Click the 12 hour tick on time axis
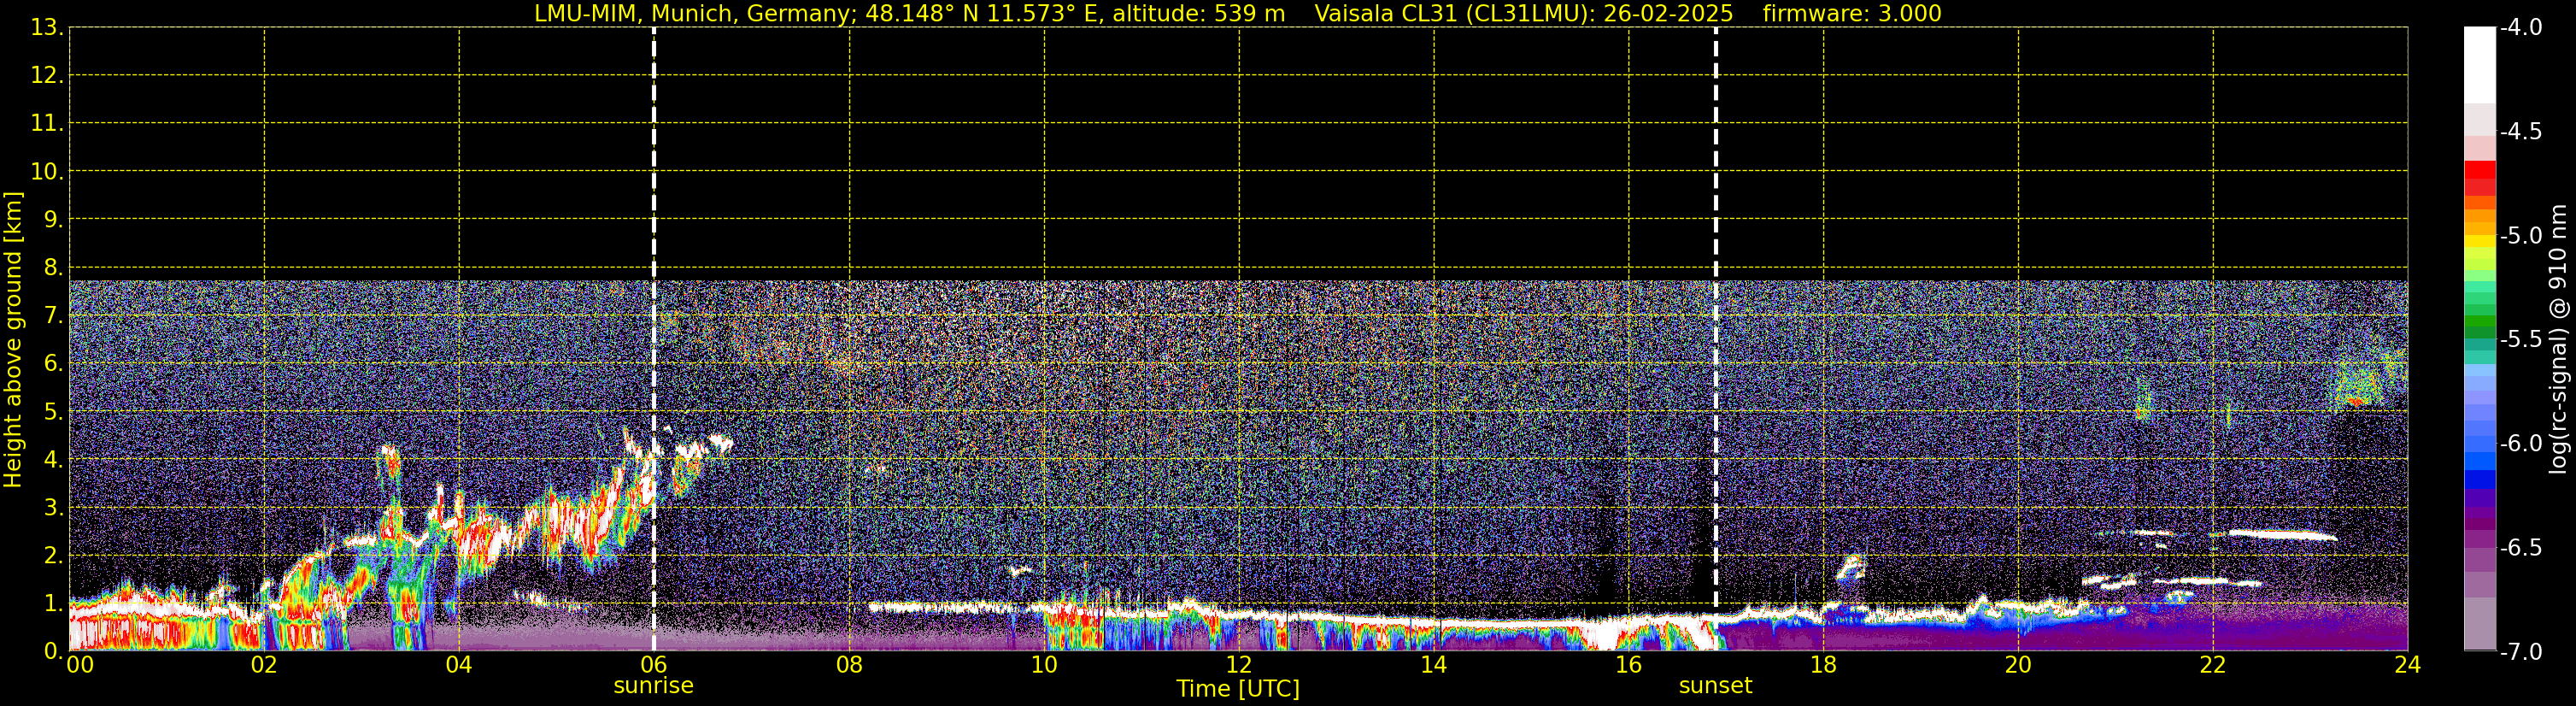2576x706 pixels. point(1238,666)
